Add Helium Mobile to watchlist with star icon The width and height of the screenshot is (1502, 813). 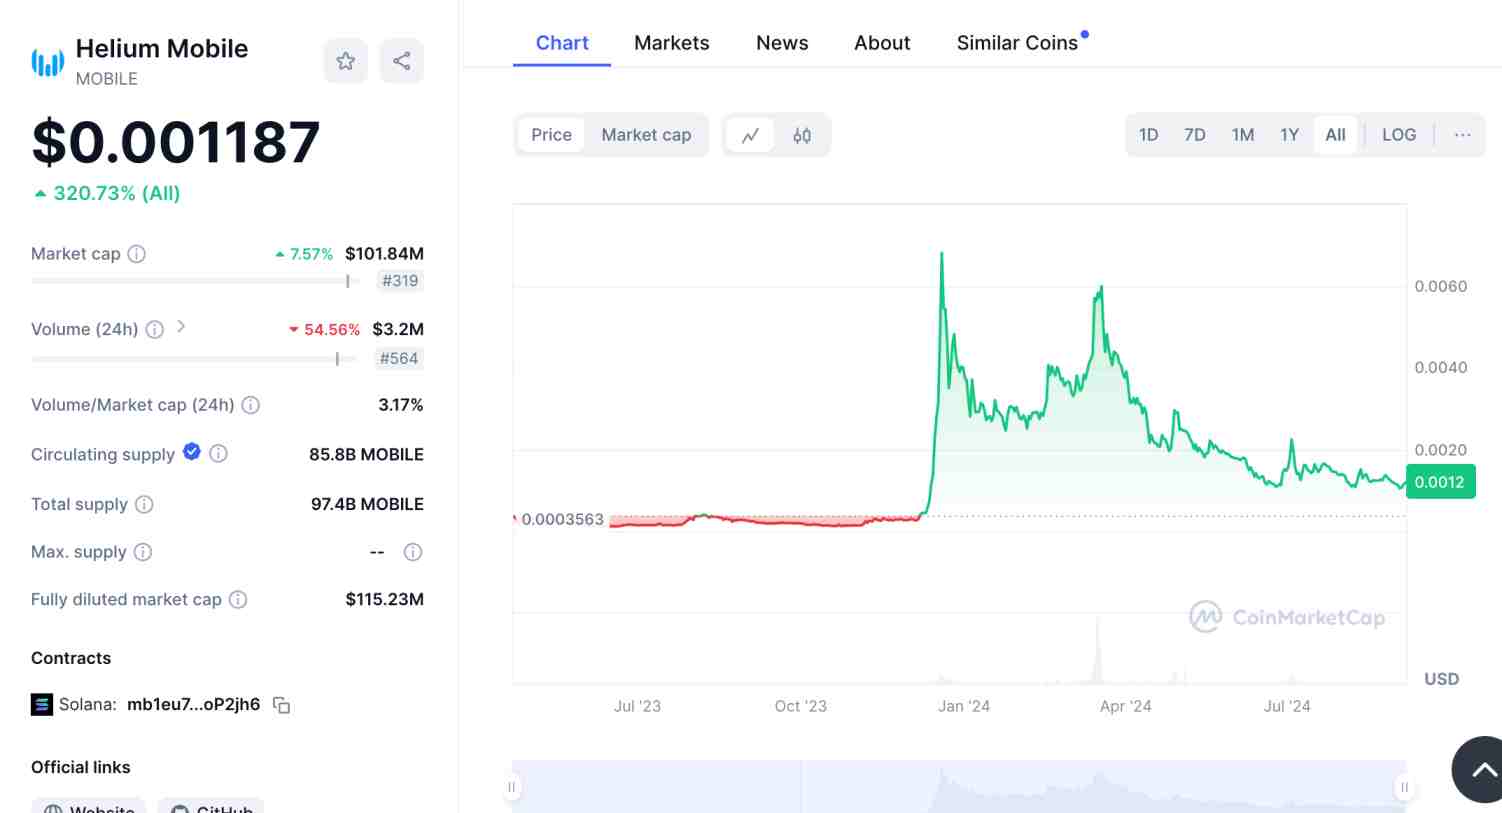[x=345, y=61]
